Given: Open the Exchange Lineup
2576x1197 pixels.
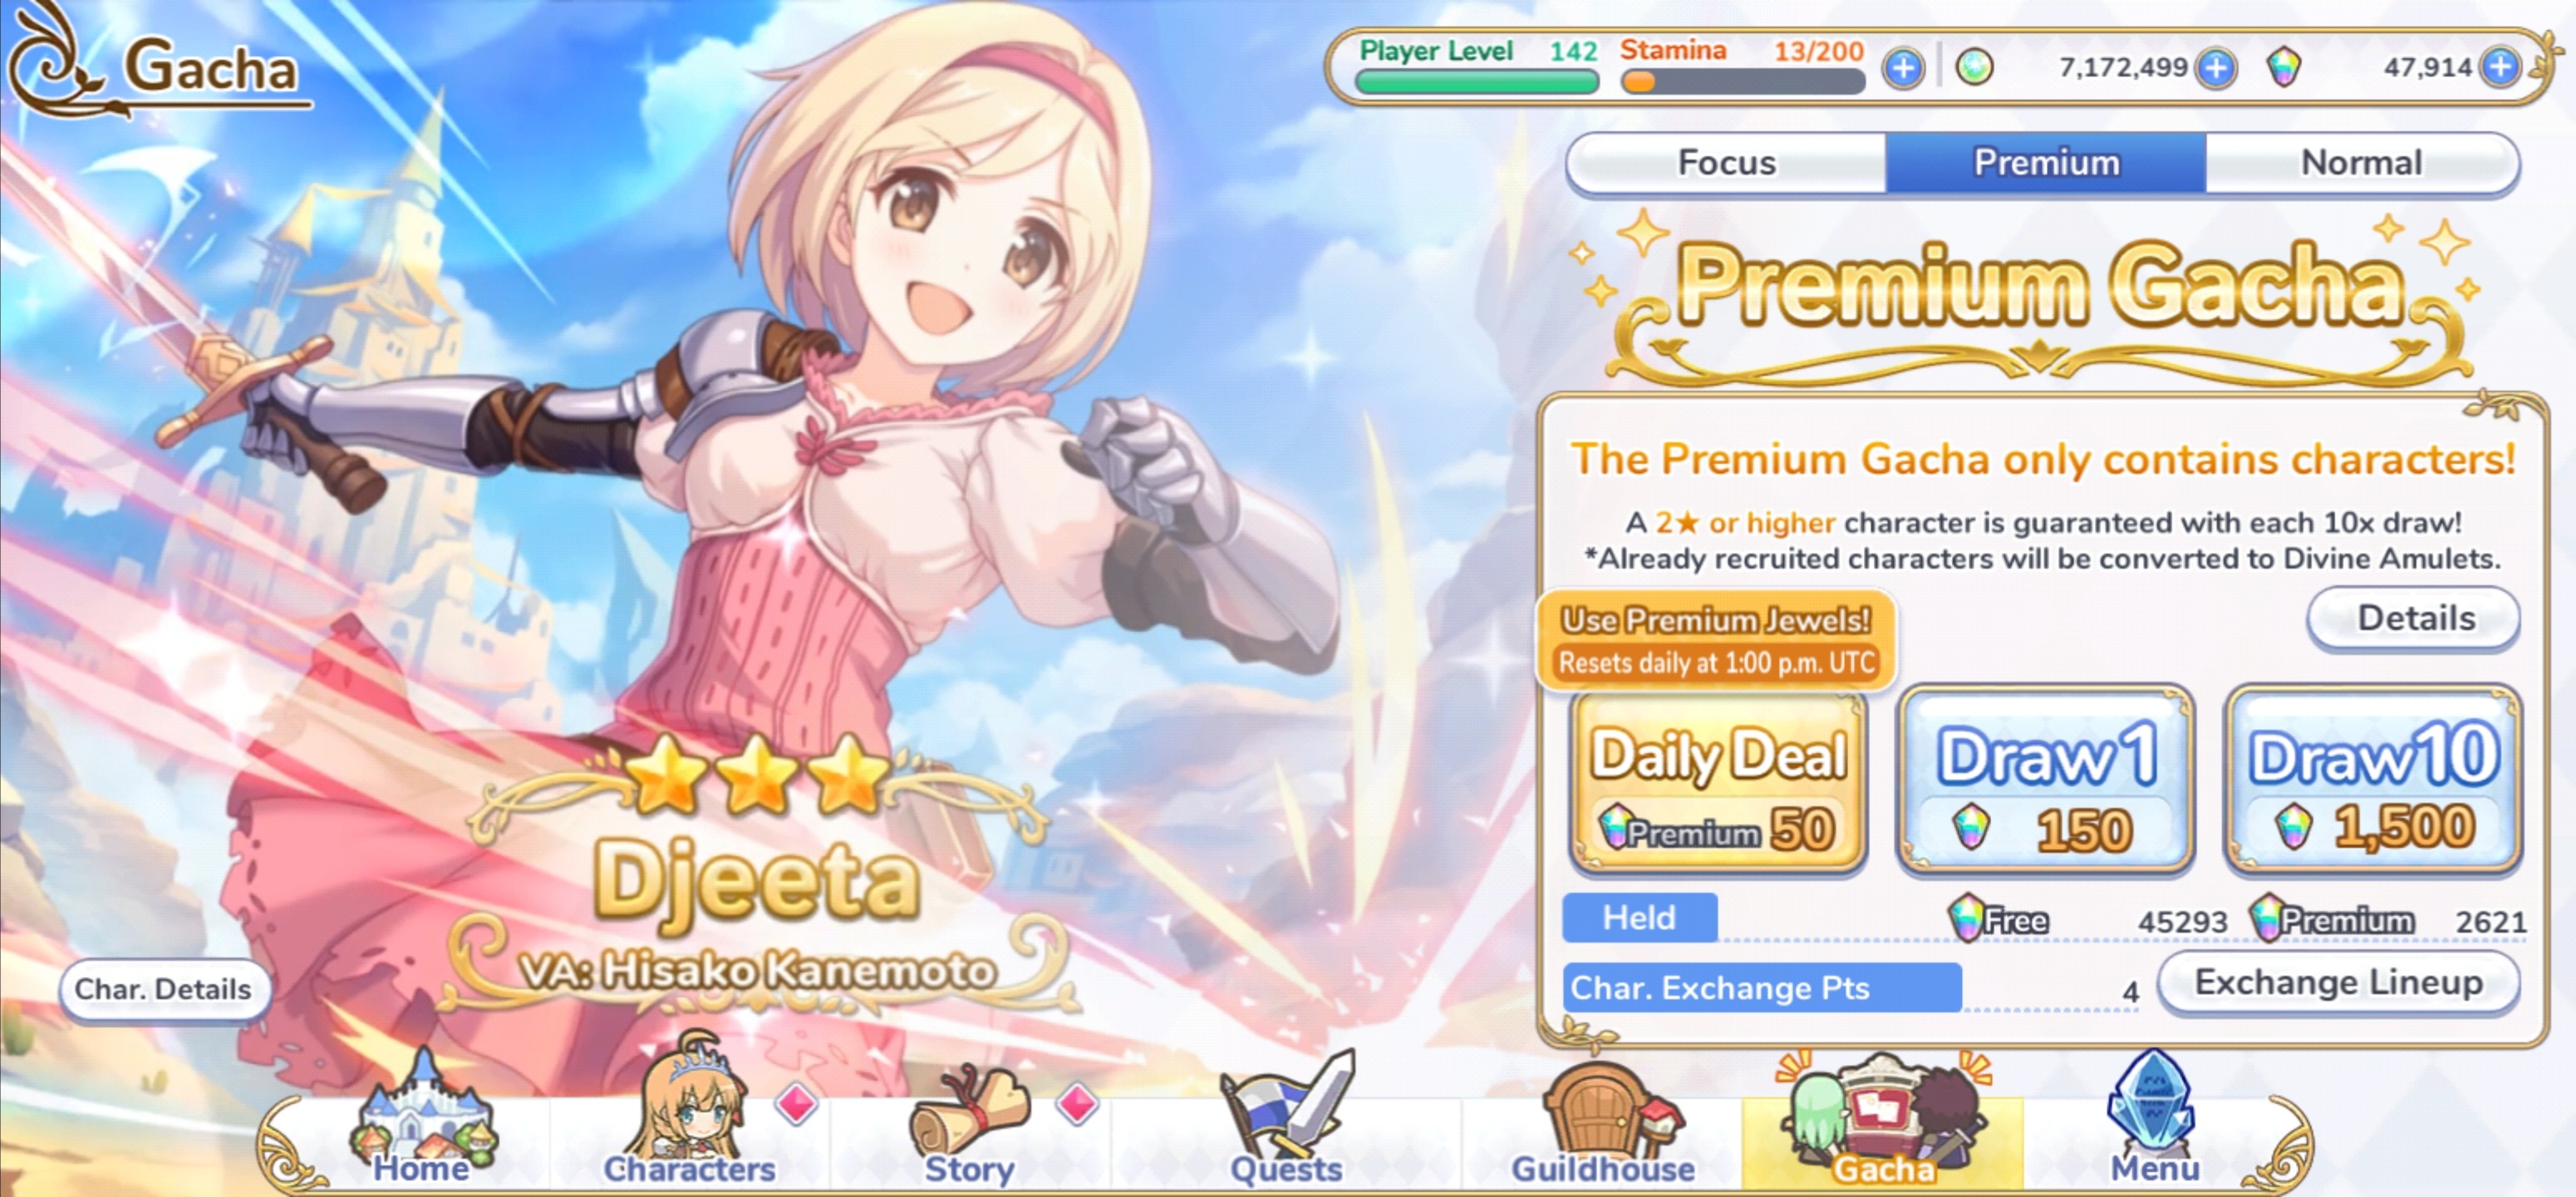Looking at the screenshot, I should click(x=2338, y=983).
